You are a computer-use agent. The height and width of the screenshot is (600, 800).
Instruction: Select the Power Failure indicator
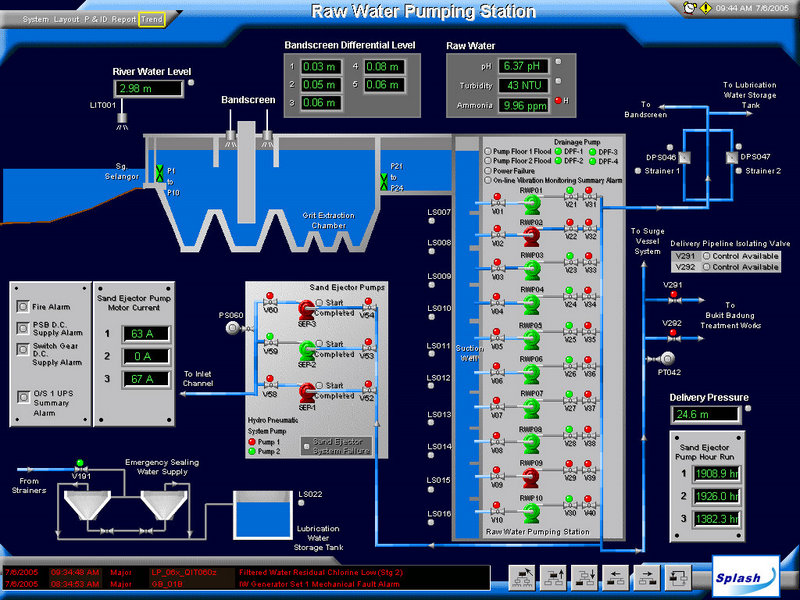(x=488, y=170)
